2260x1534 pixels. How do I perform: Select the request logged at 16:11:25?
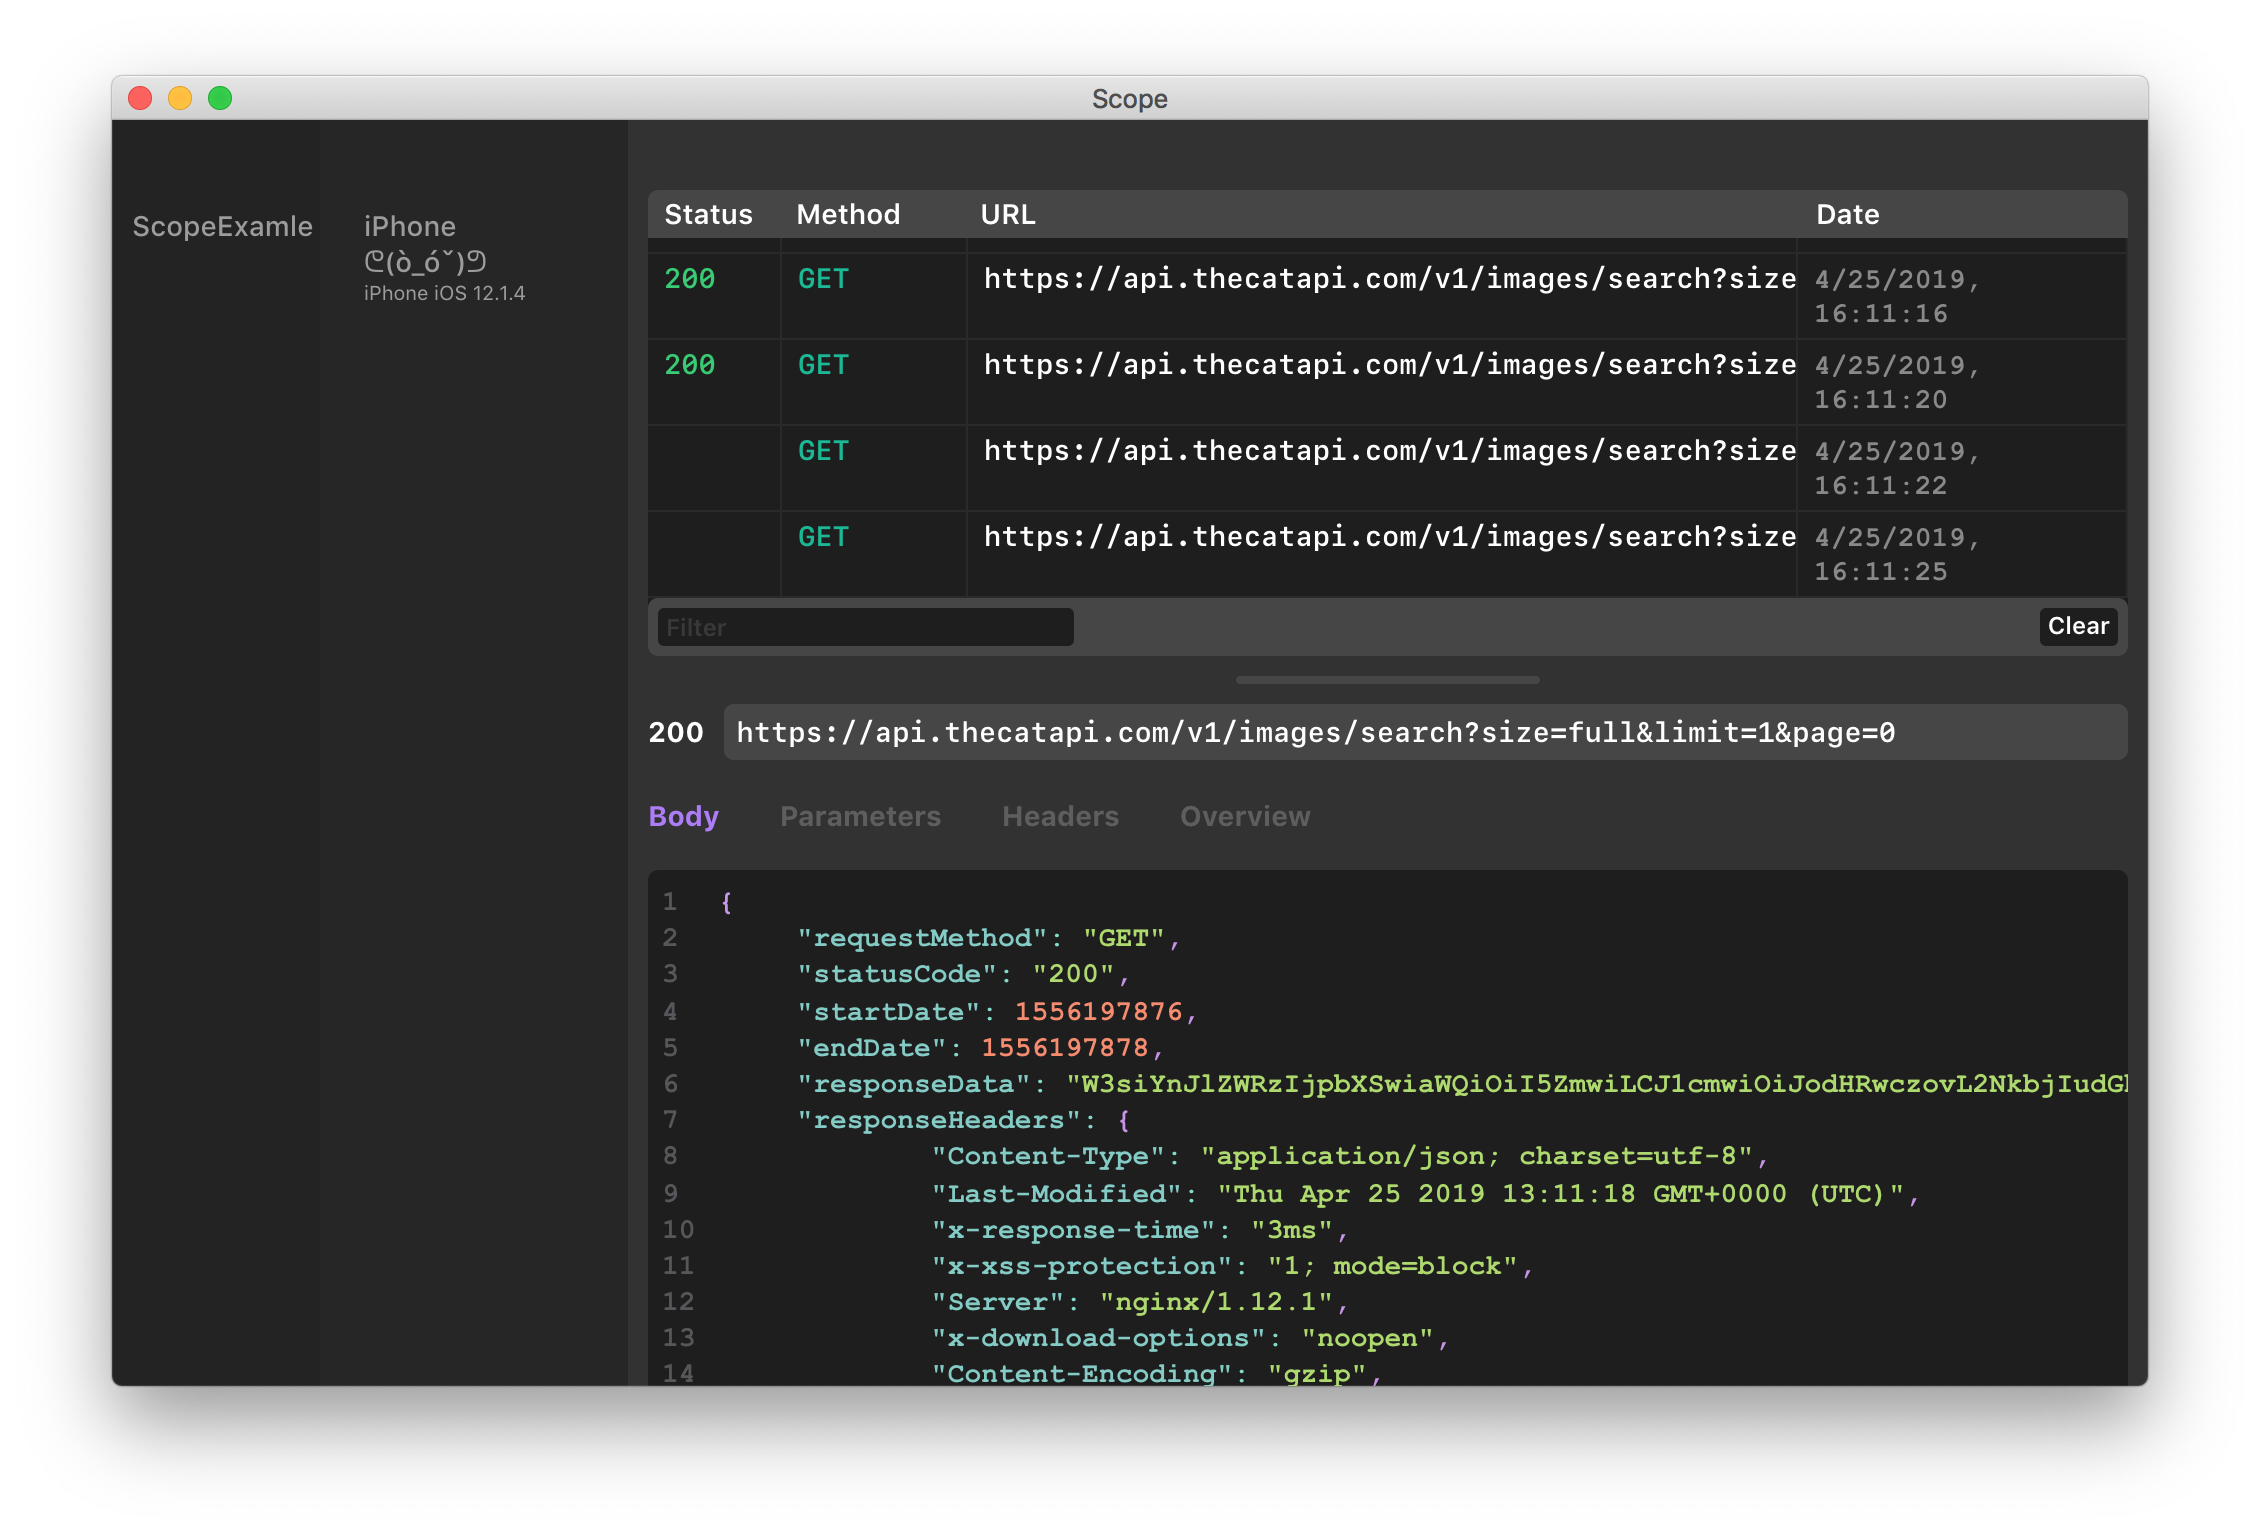[1388, 553]
